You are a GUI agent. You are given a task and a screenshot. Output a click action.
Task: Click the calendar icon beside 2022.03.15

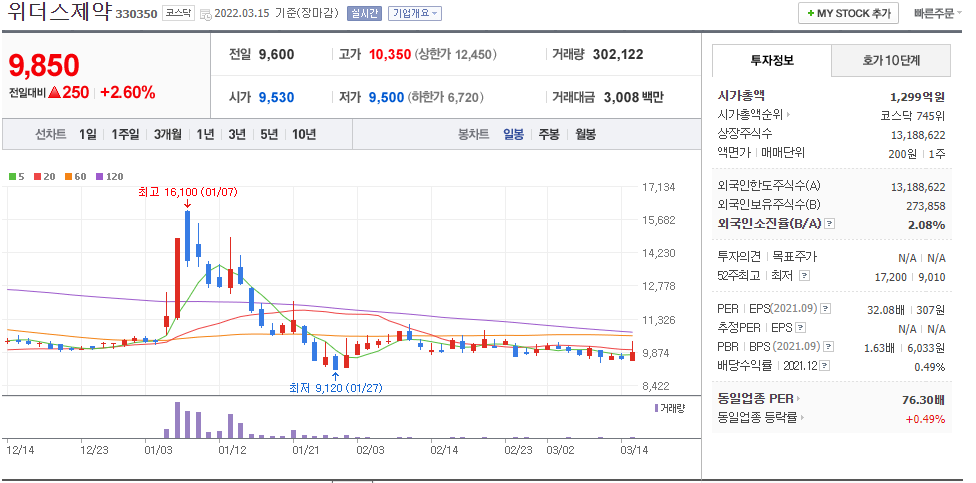coord(205,14)
